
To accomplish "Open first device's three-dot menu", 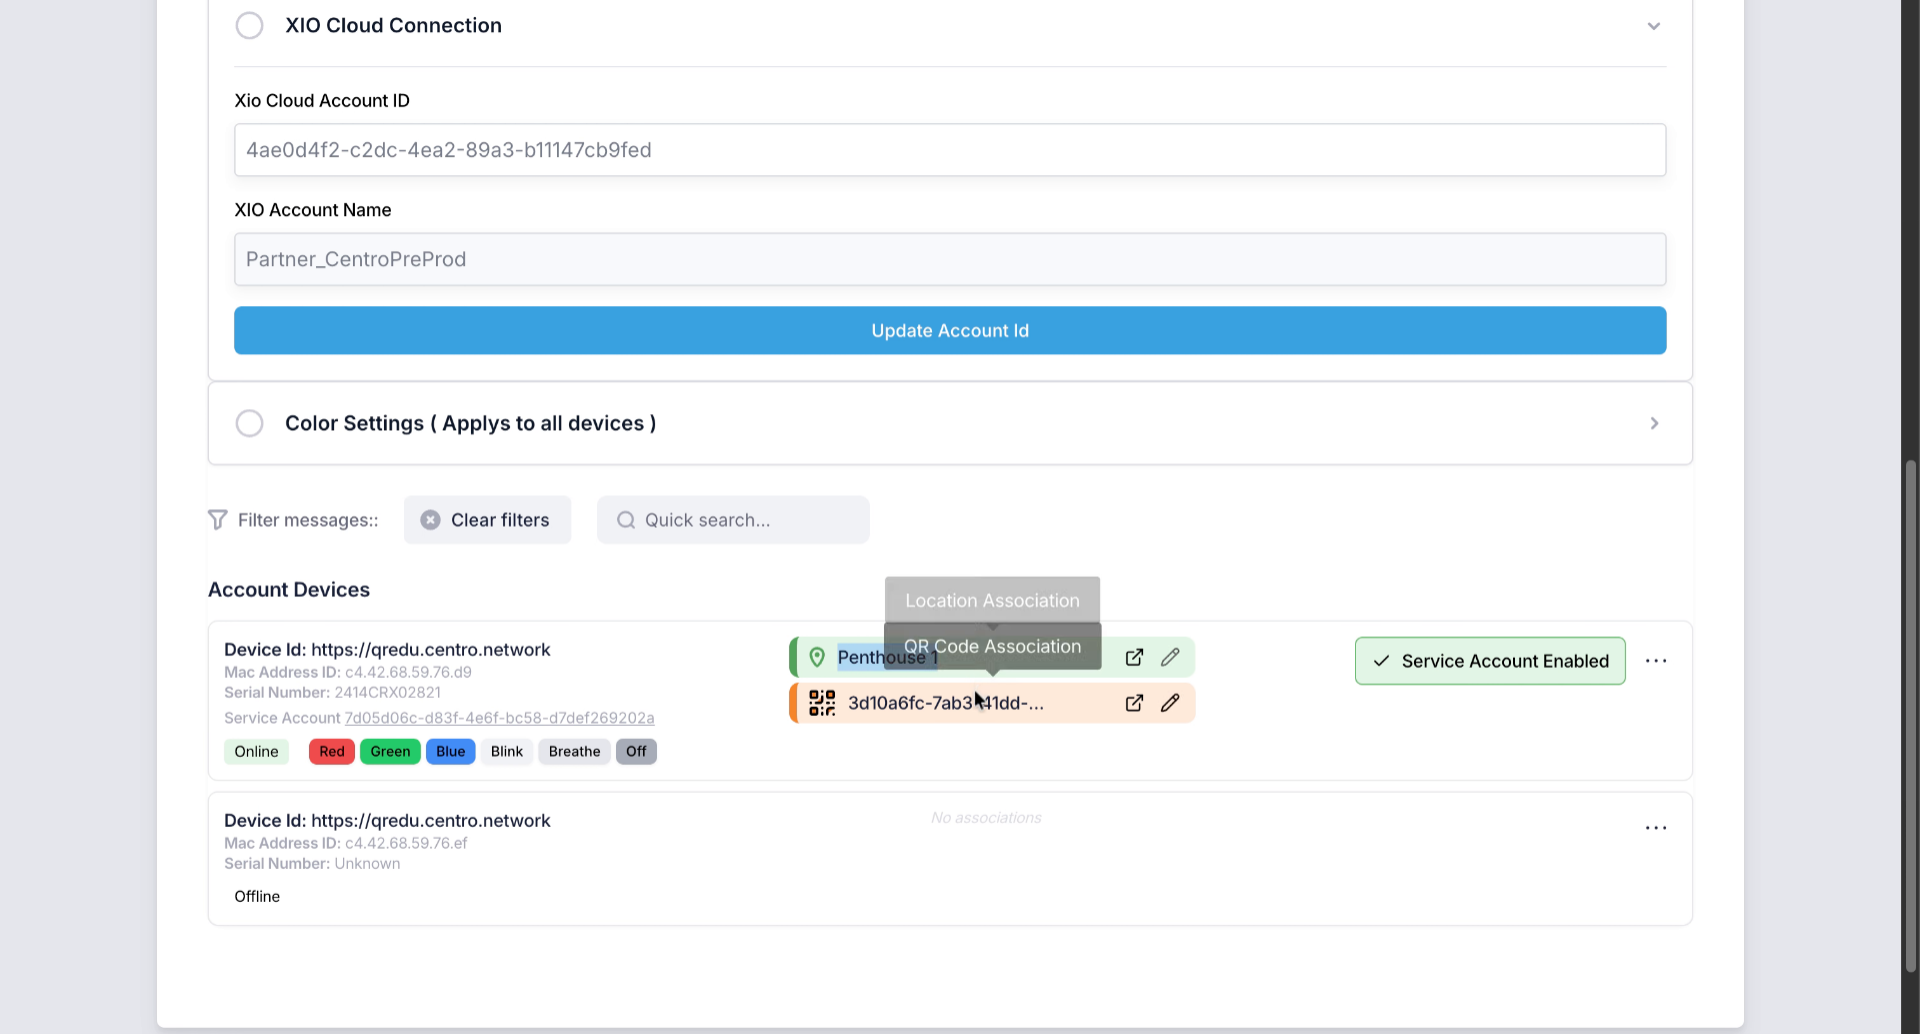I will (1656, 661).
